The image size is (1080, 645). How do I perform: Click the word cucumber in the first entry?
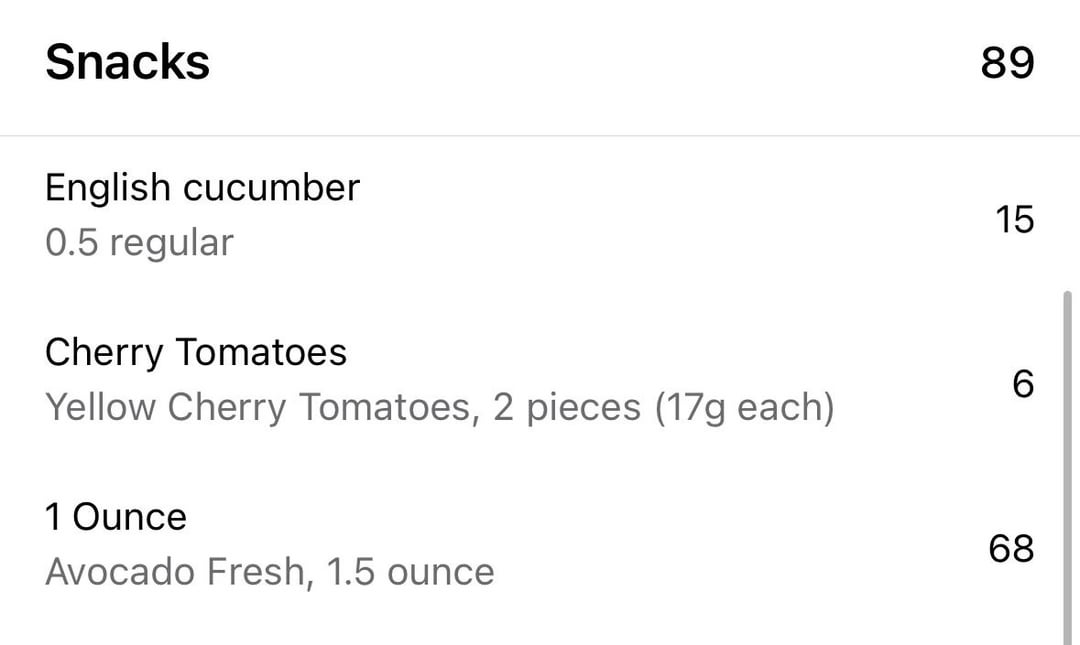pos(271,187)
